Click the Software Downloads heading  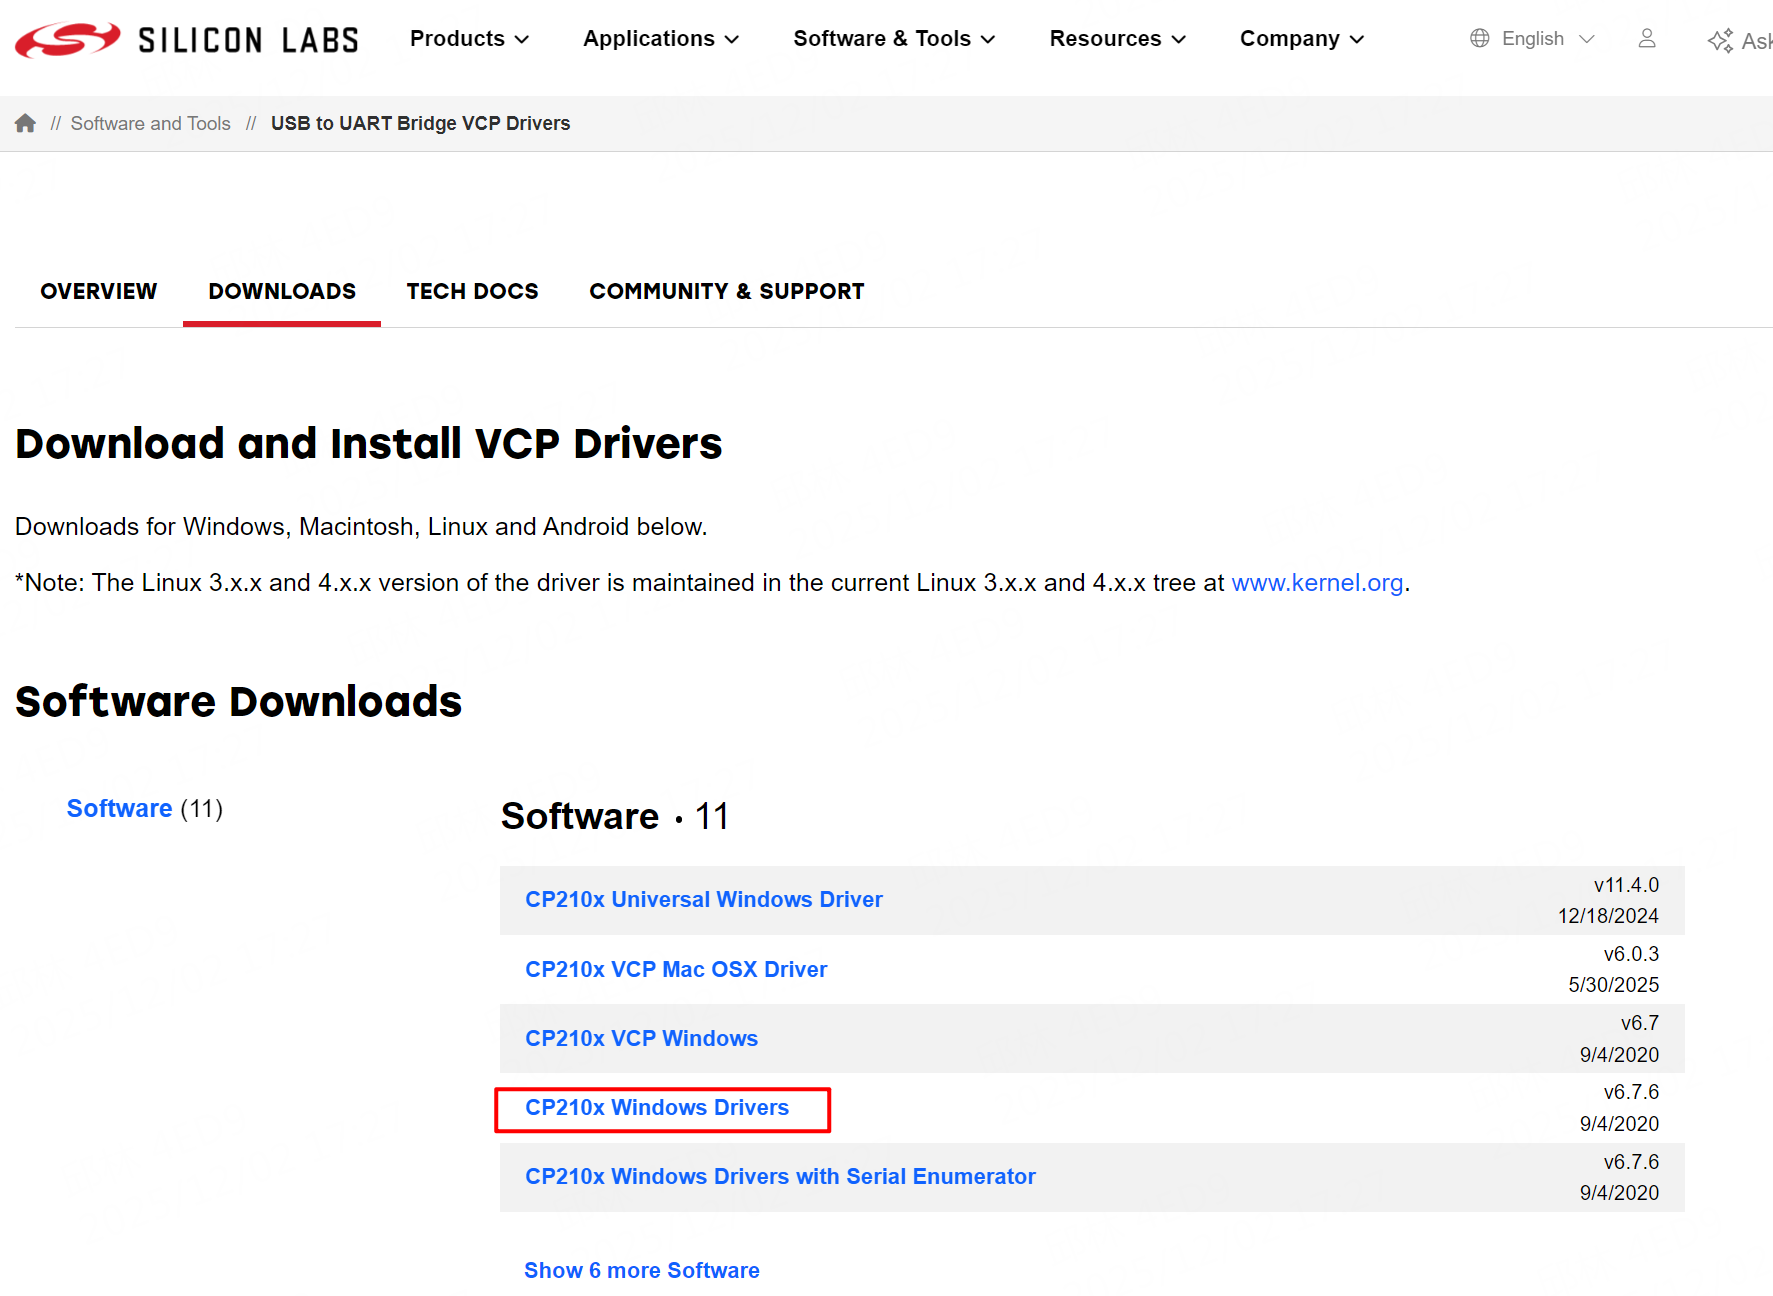point(238,701)
